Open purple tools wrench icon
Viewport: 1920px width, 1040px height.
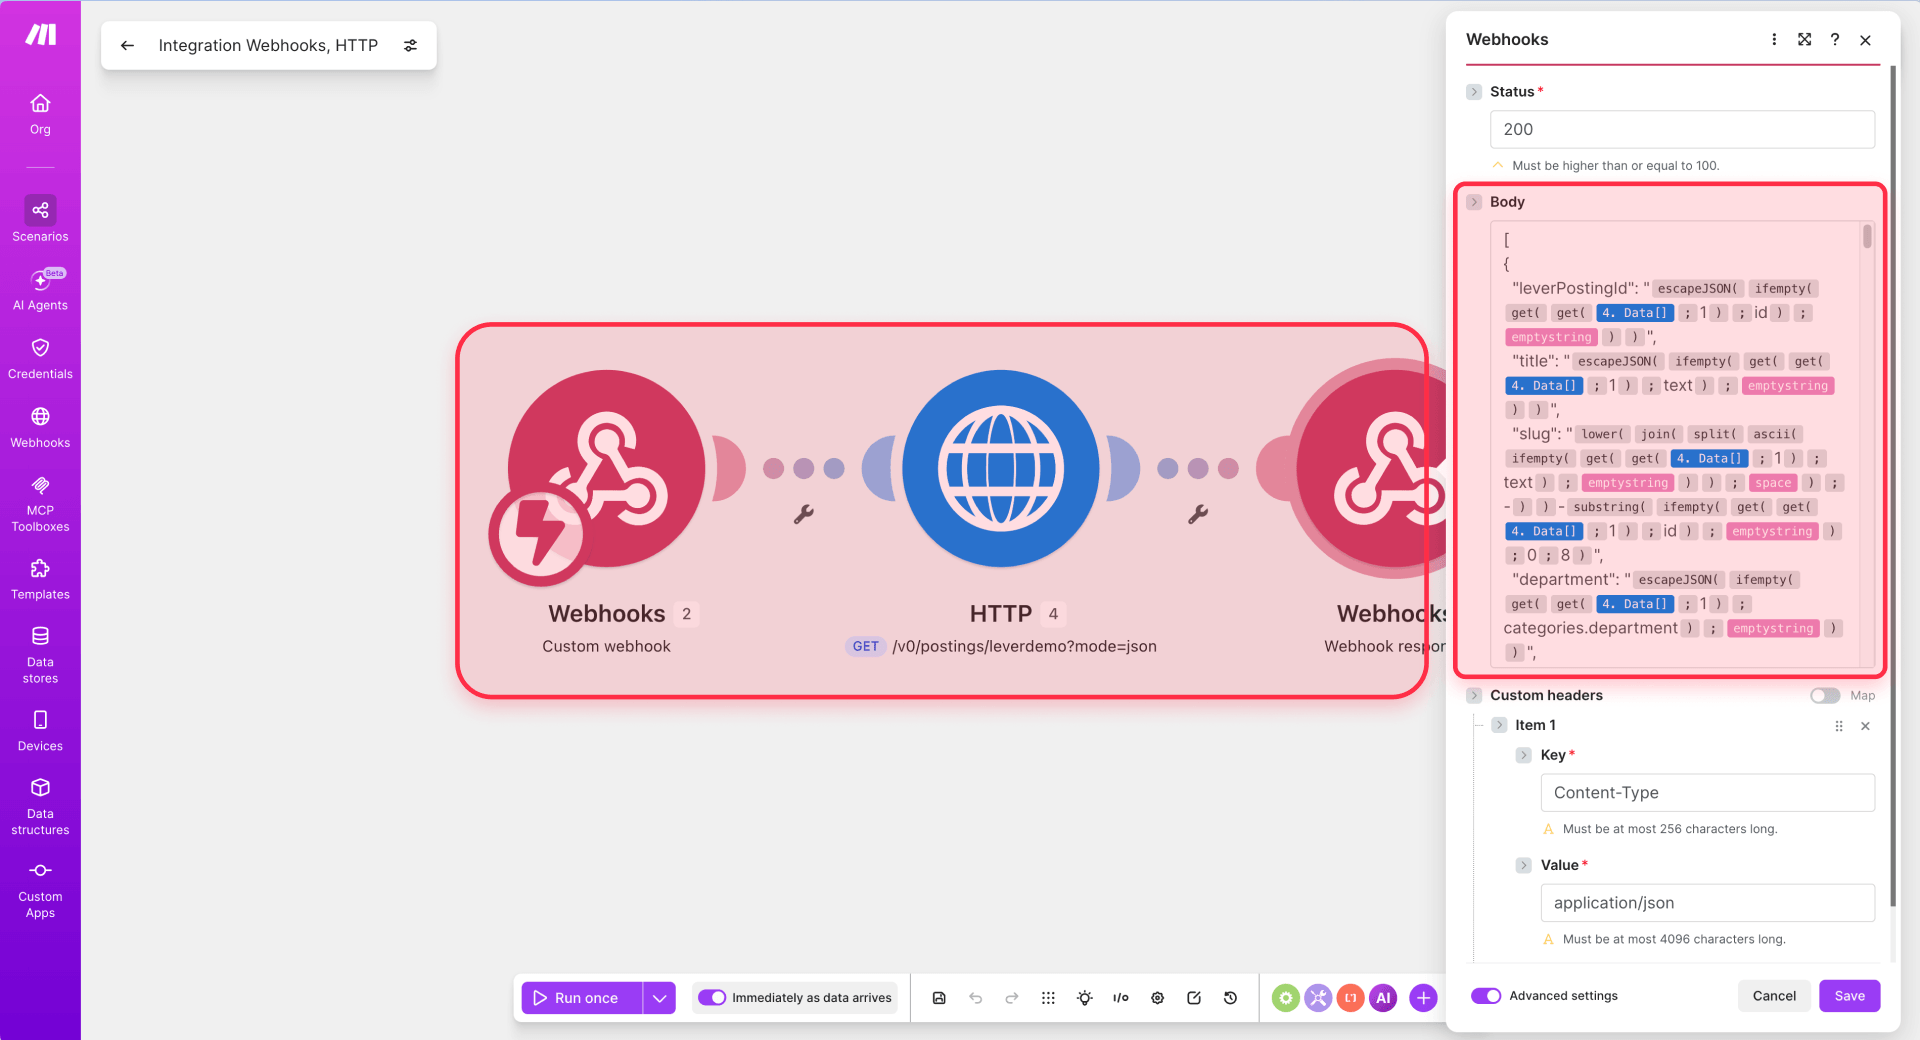[x=1319, y=997]
